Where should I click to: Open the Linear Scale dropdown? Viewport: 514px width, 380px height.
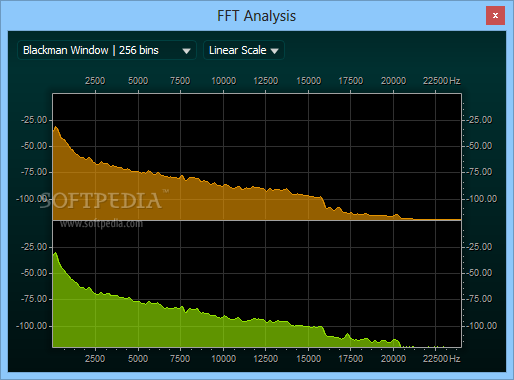(244, 50)
